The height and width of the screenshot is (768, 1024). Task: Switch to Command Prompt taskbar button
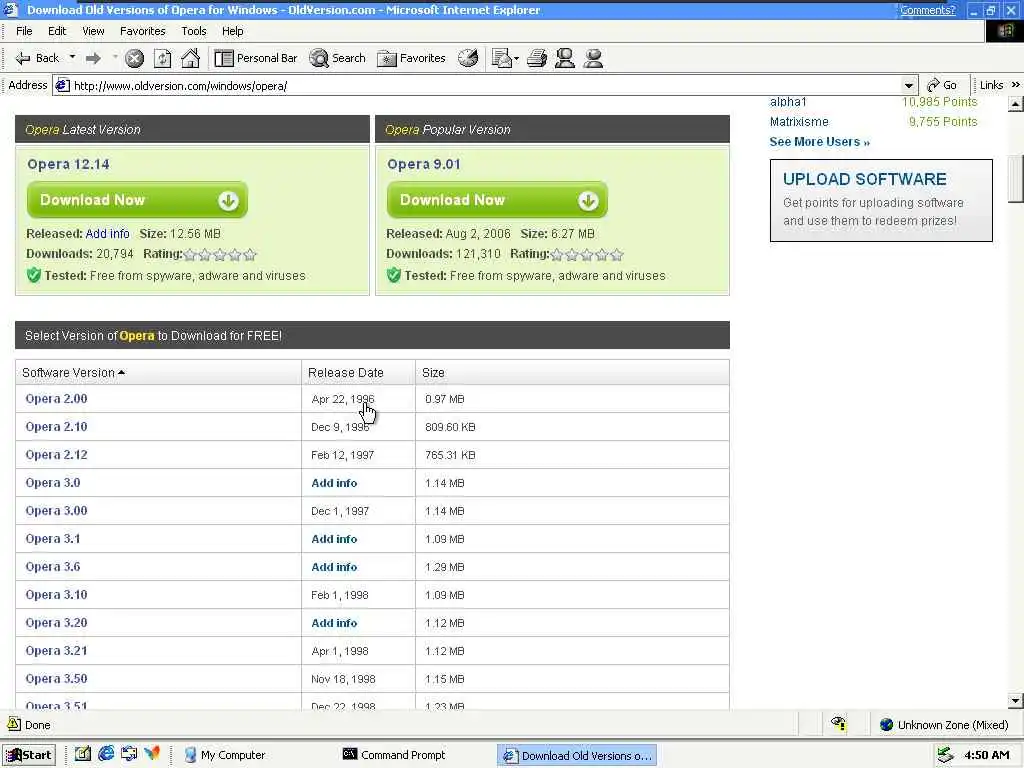coord(394,756)
